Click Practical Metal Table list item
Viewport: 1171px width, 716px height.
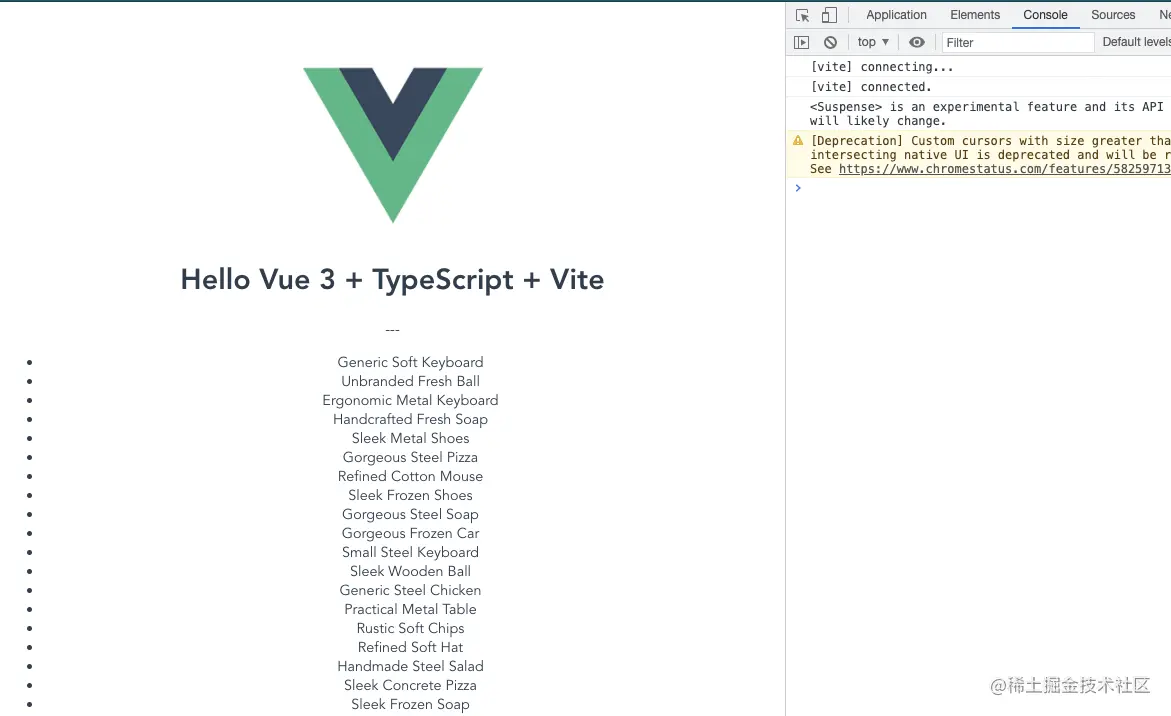tap(410, 609)
